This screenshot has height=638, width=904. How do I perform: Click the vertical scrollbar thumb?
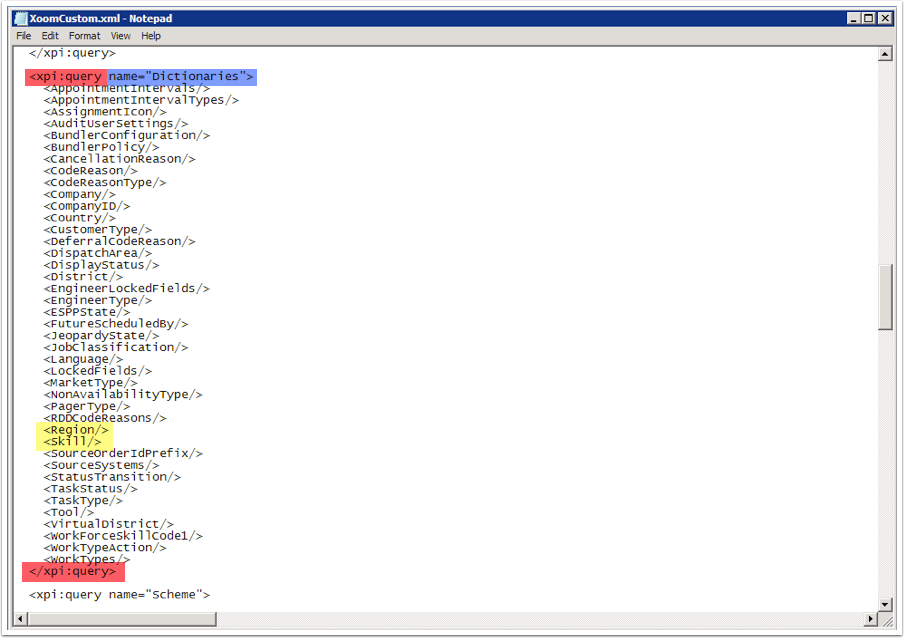[885, 296]
